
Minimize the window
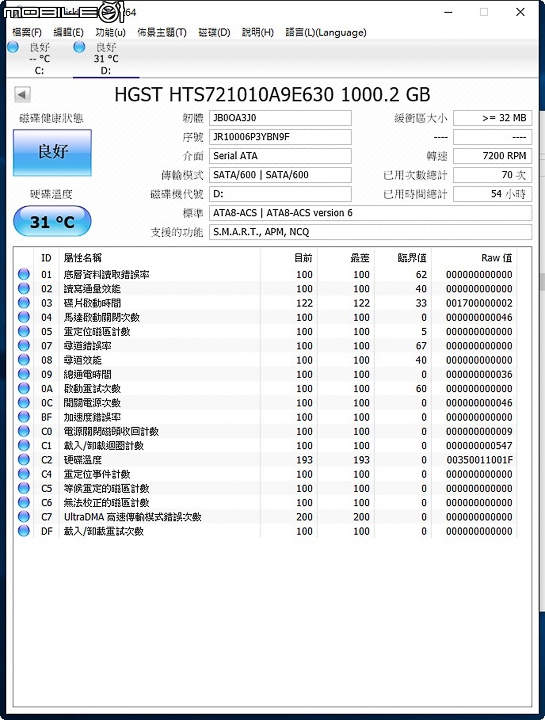449,12
